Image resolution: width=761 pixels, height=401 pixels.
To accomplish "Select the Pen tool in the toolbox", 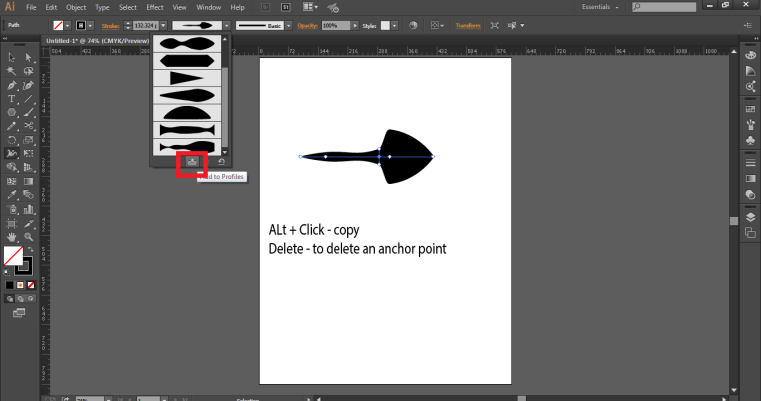I will (11, 85).
